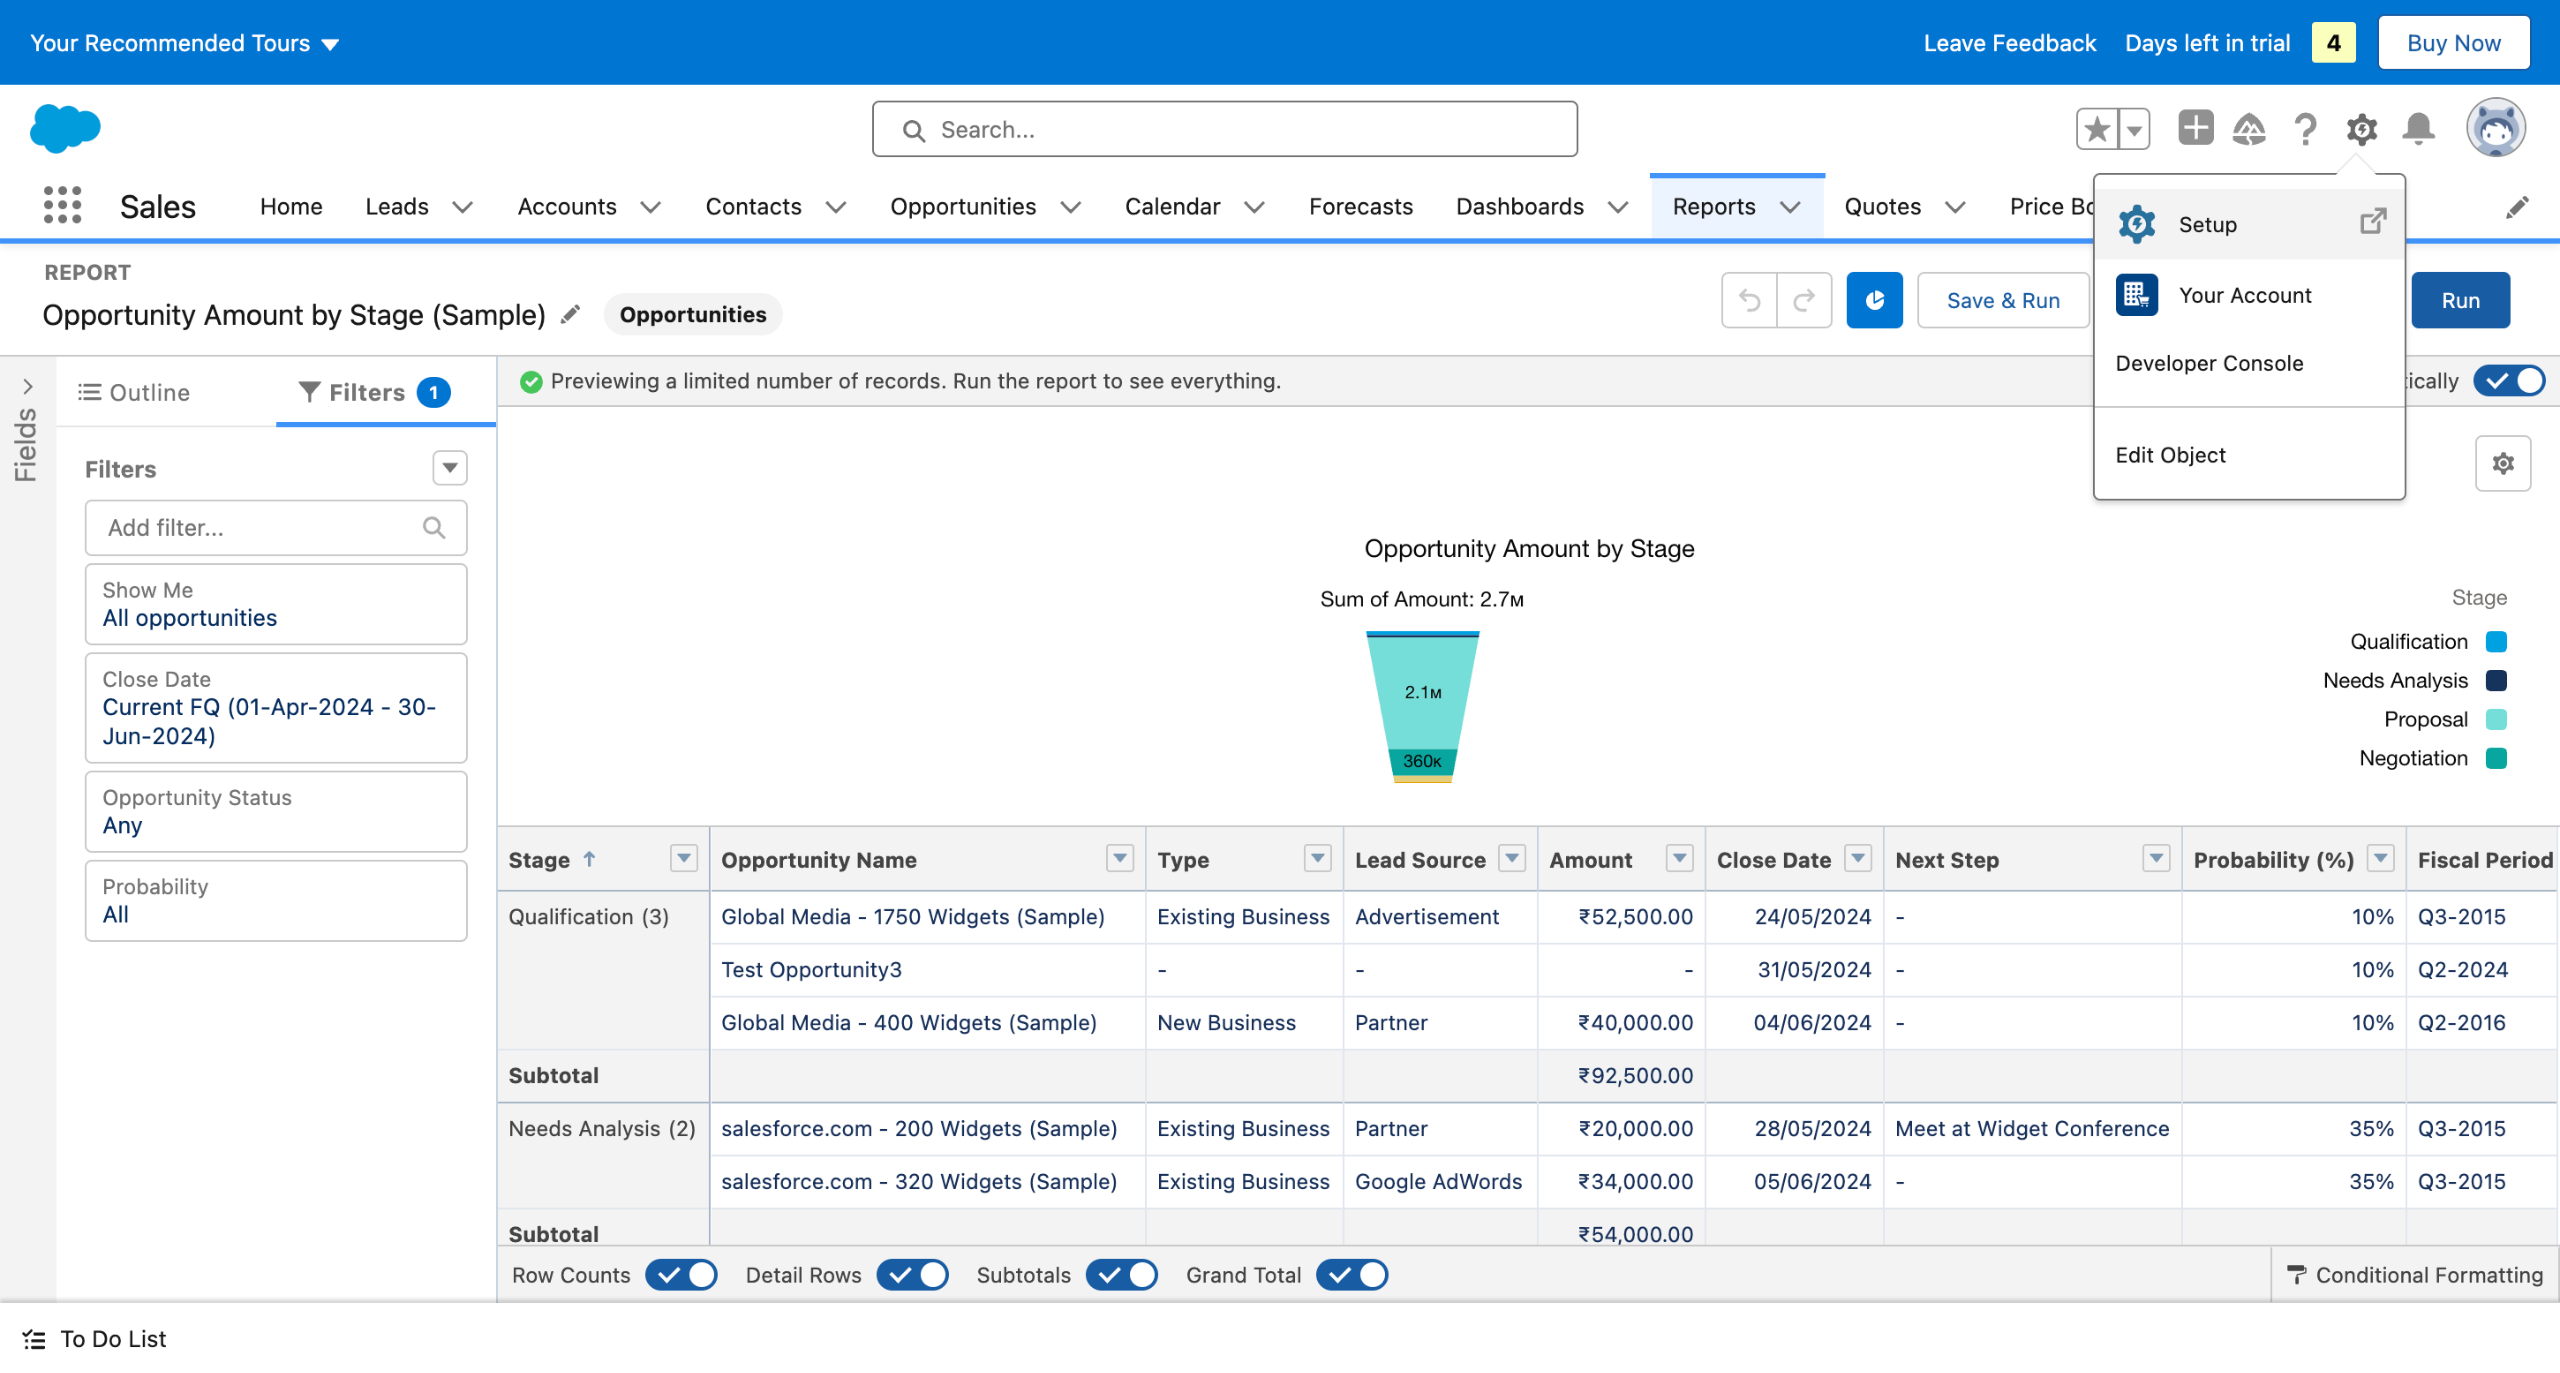Open the Notifications bell
The width and height of the screenshot is (2560, 1373).
point(2419,129)
